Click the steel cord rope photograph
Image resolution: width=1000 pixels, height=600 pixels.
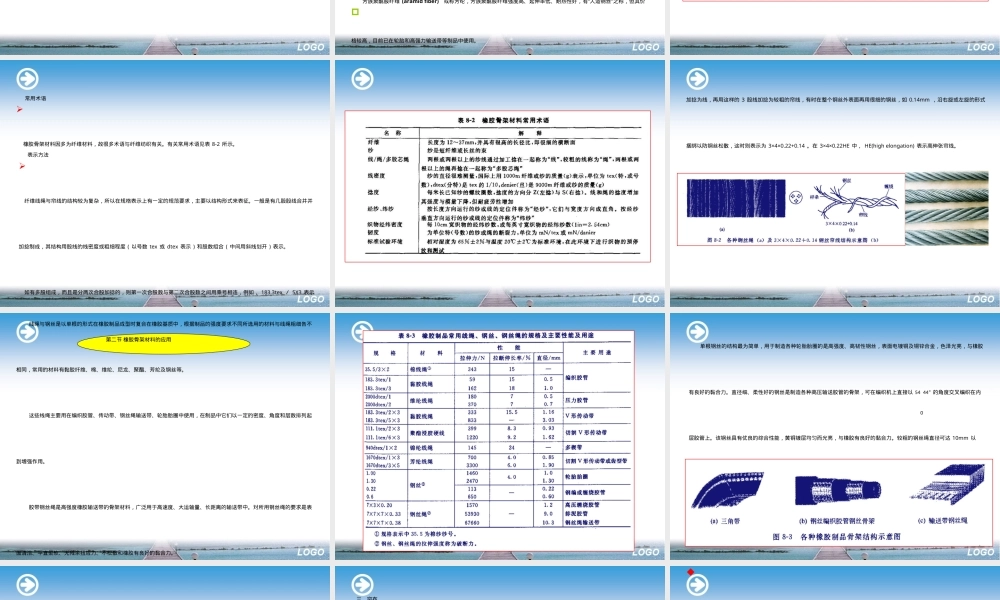coord(946,209)
